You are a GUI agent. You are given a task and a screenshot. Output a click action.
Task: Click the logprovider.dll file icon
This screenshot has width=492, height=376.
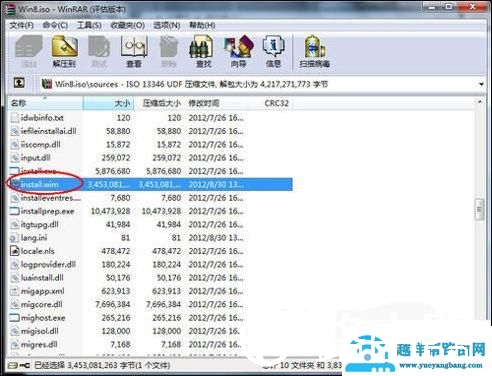click(x=14, y=264)
